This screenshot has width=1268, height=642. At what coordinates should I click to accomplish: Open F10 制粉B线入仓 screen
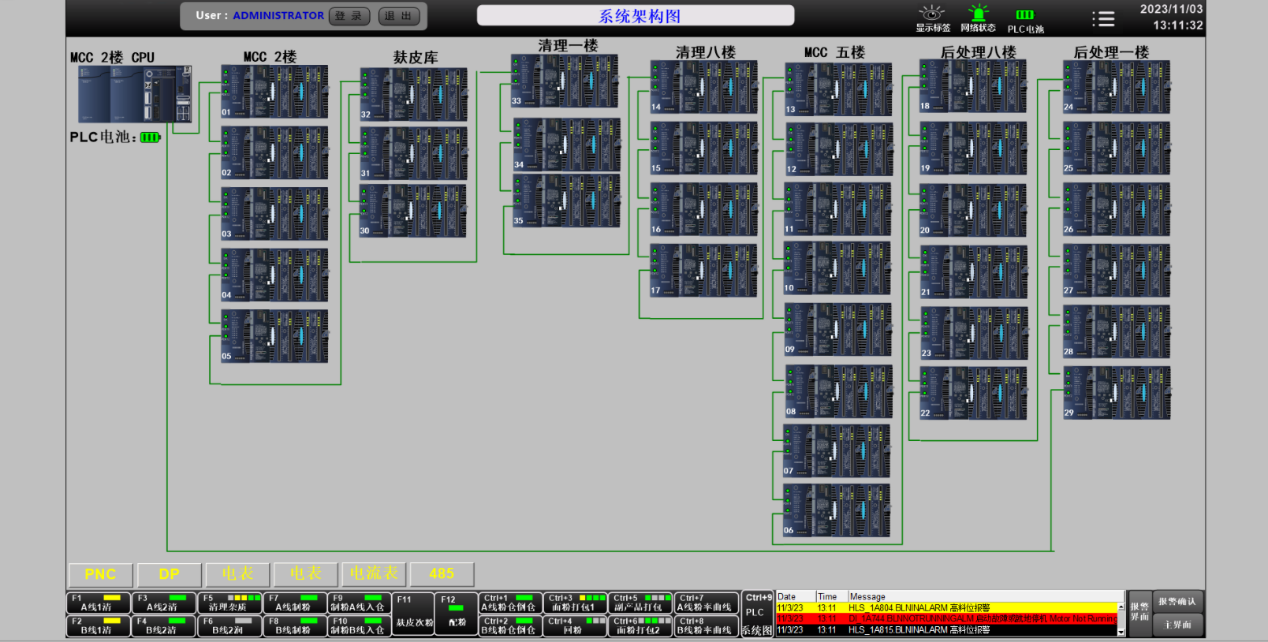click(x=360, y=625)
